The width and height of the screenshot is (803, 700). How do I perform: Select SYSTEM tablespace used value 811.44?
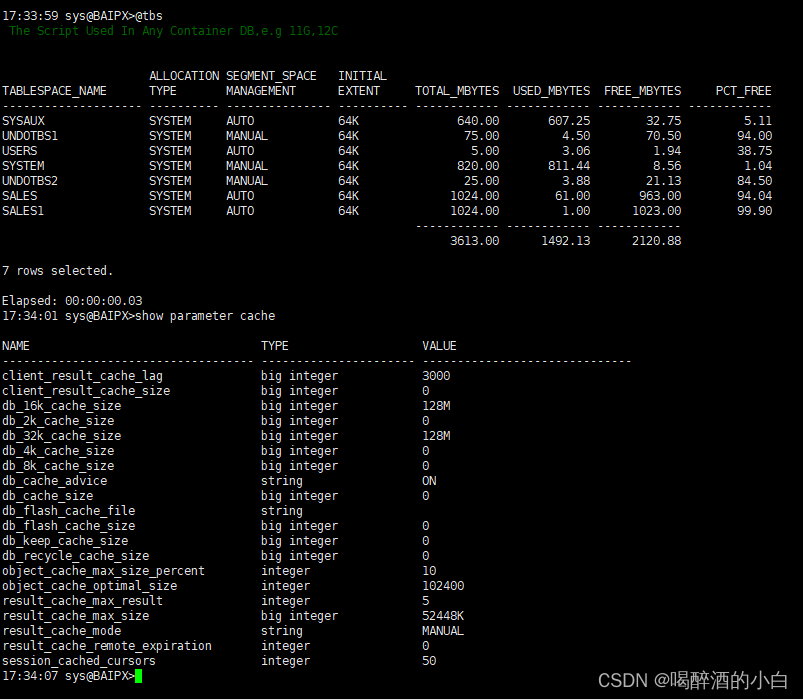coord(569,166)
